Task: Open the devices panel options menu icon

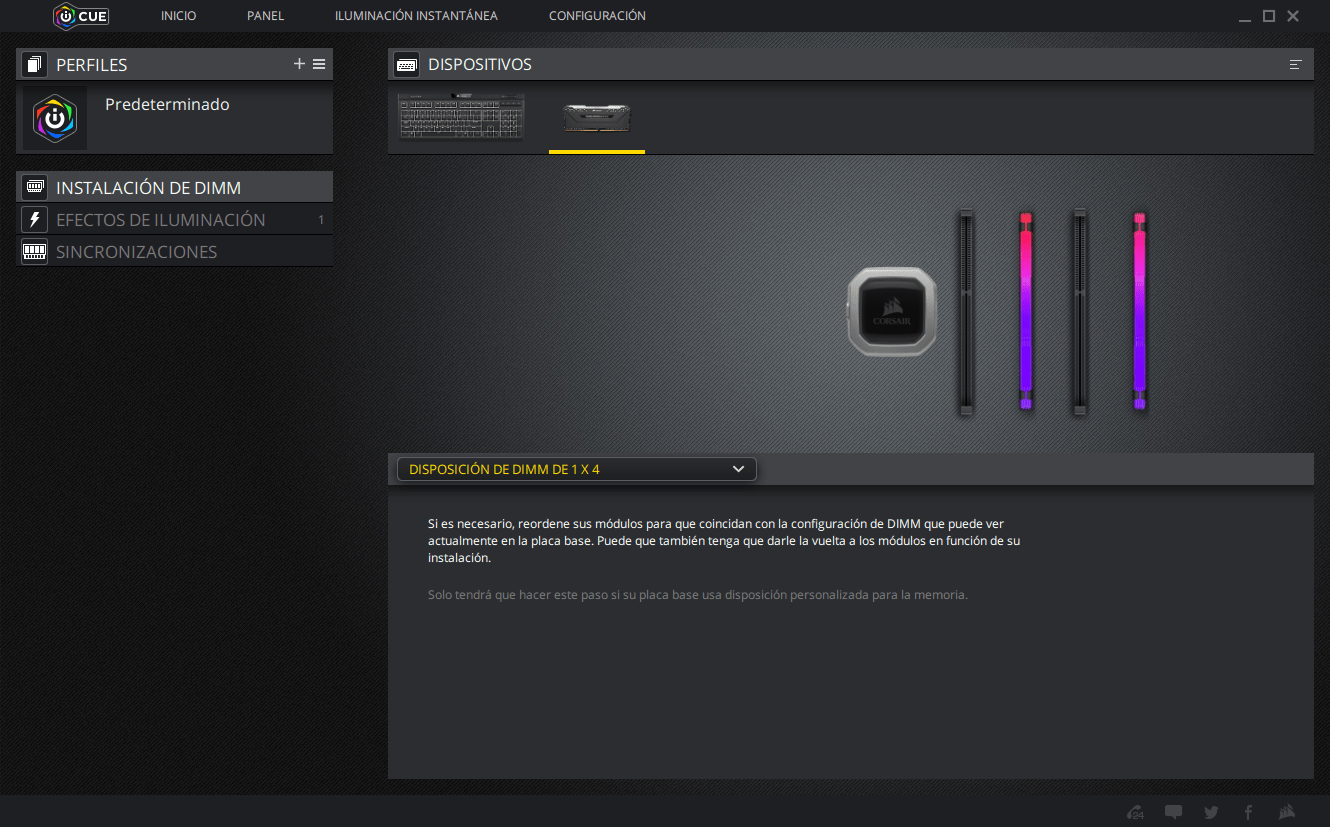Action: click(x=1296, y=65)
